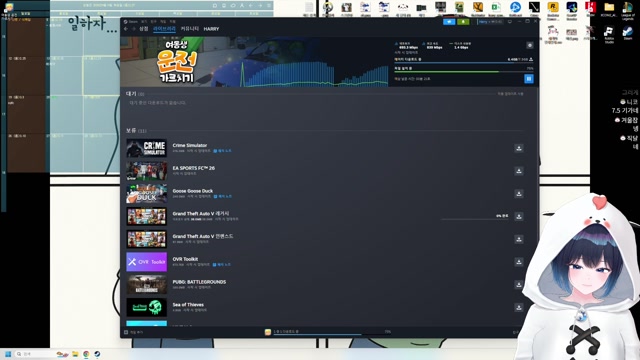The image size is (640, 360).
Task: Open Goose Goose Duck patch notes link
Action: pos(222,196)
